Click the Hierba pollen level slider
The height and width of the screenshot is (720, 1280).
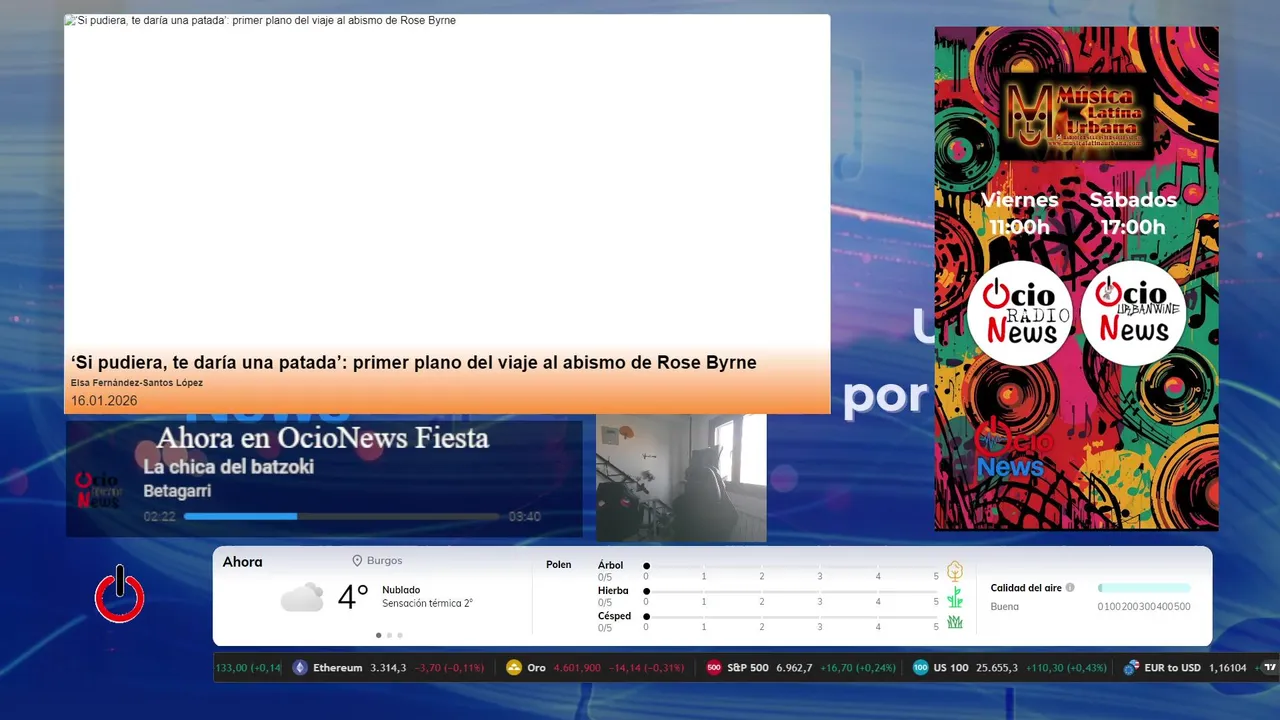pos(791,592)
